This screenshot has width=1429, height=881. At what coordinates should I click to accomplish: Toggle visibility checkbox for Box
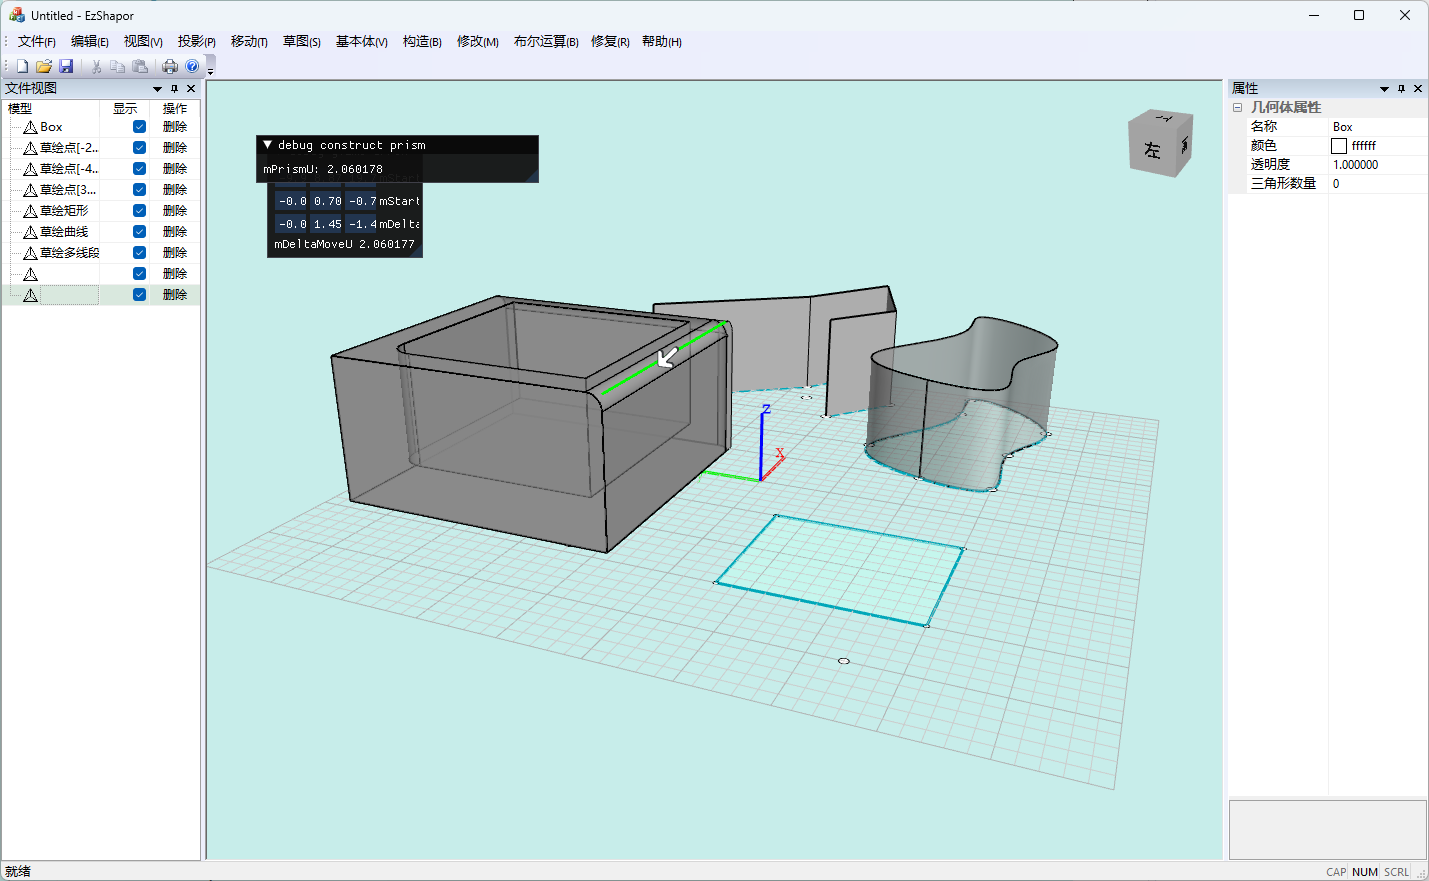(139, 127)
